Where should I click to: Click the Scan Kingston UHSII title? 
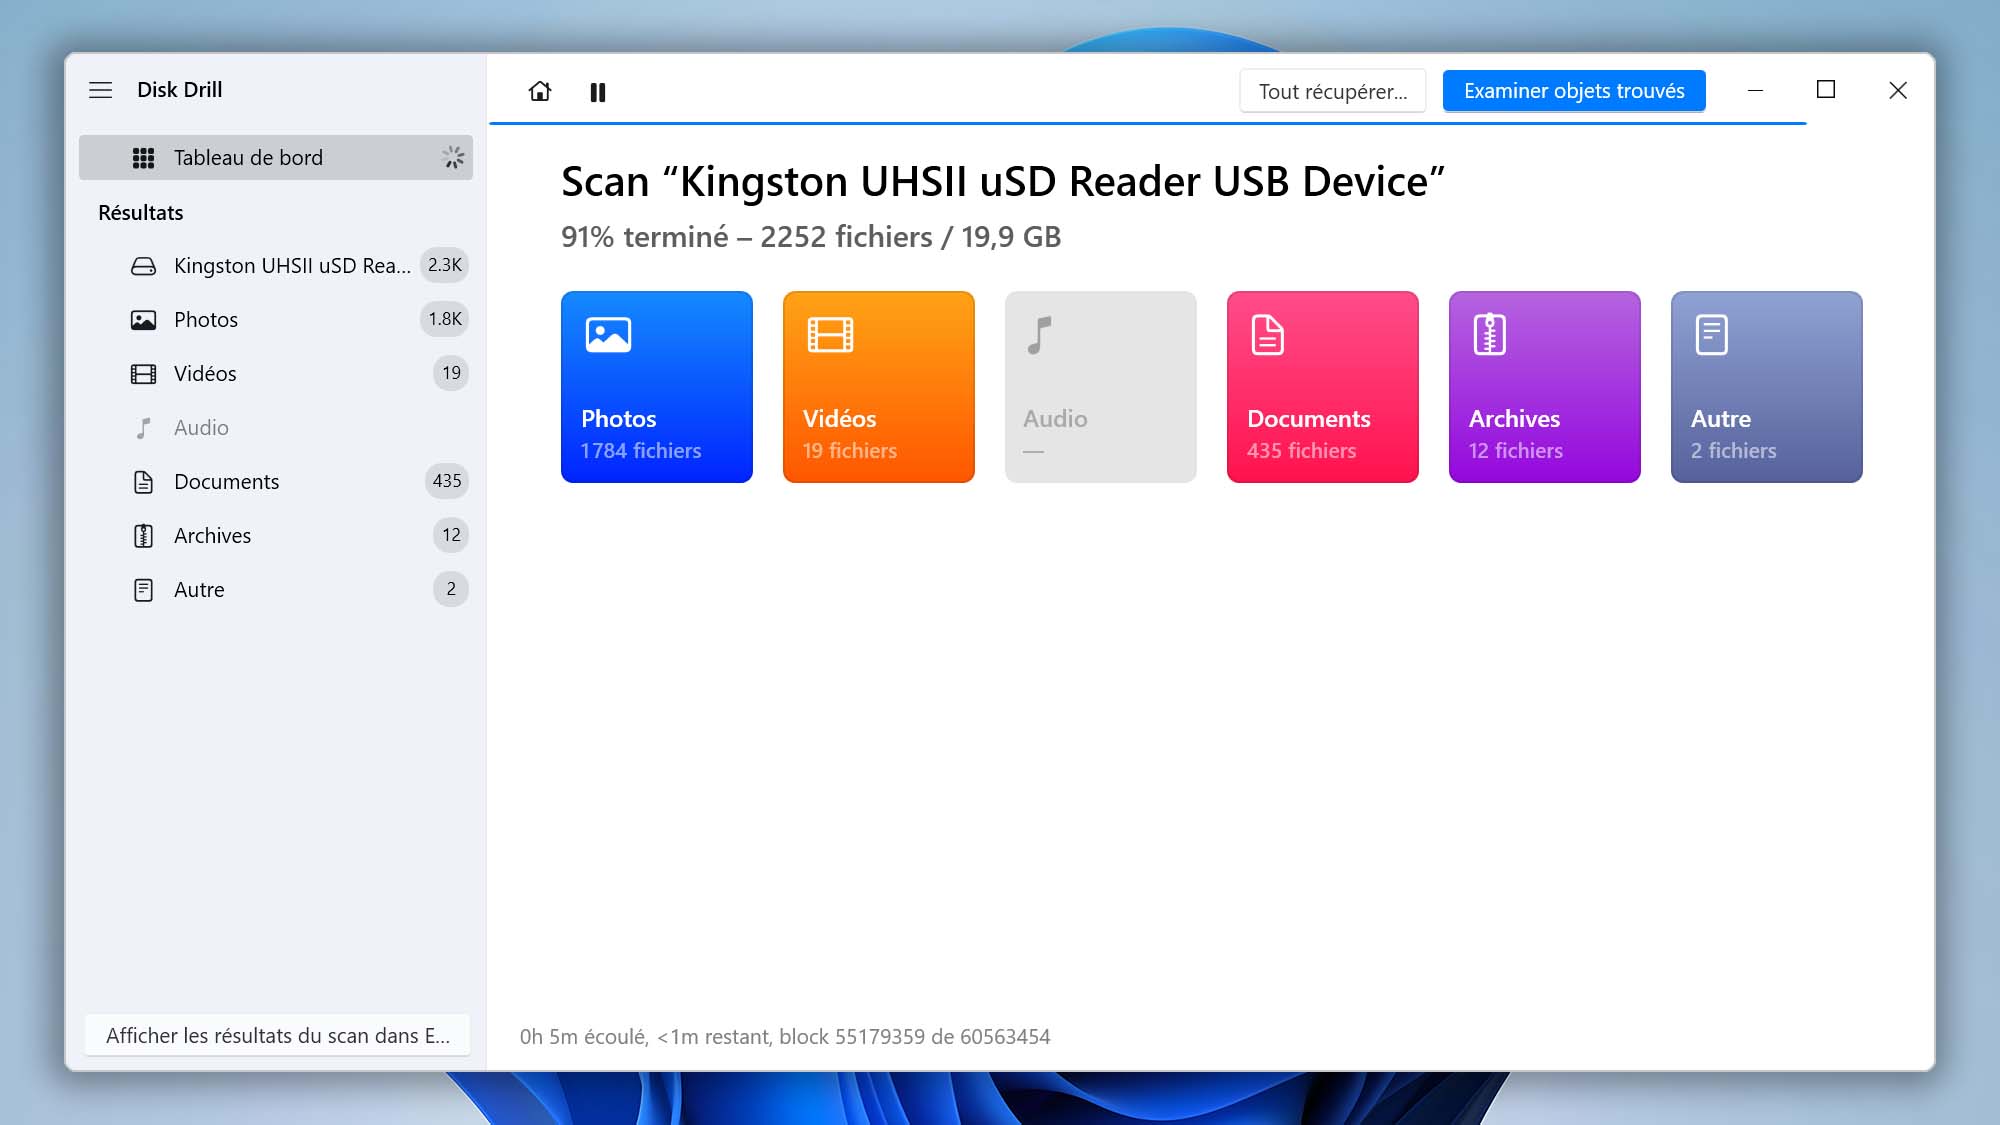point(1003,182)
